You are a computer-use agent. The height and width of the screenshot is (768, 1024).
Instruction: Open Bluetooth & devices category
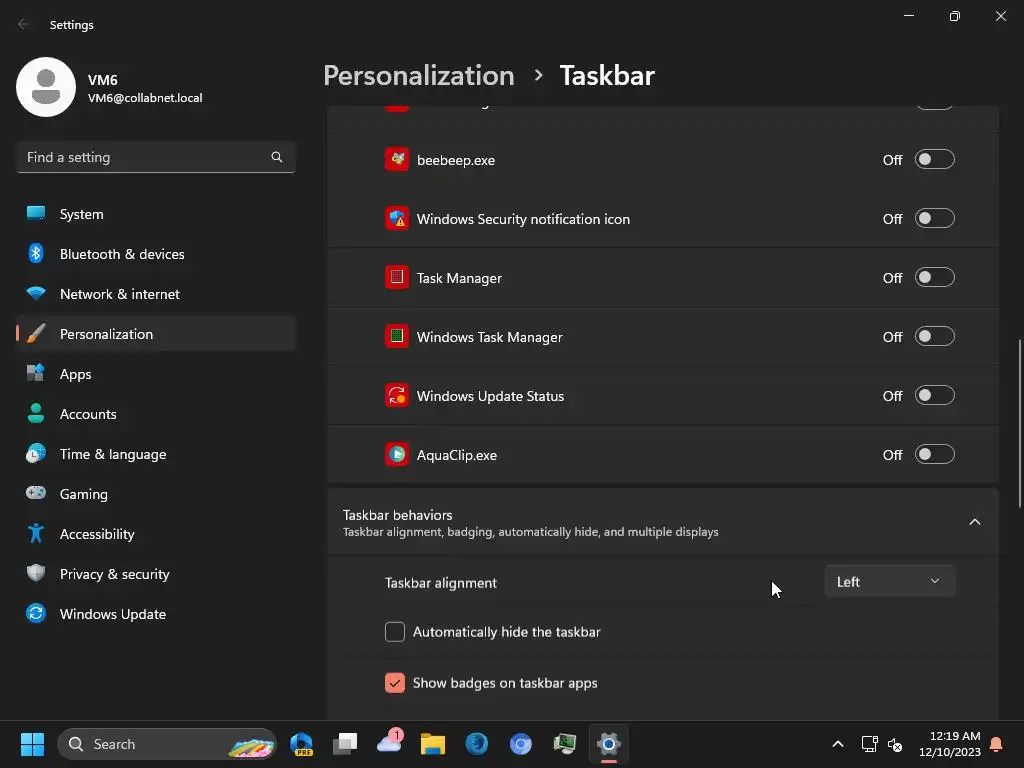(x=156, y=254)
